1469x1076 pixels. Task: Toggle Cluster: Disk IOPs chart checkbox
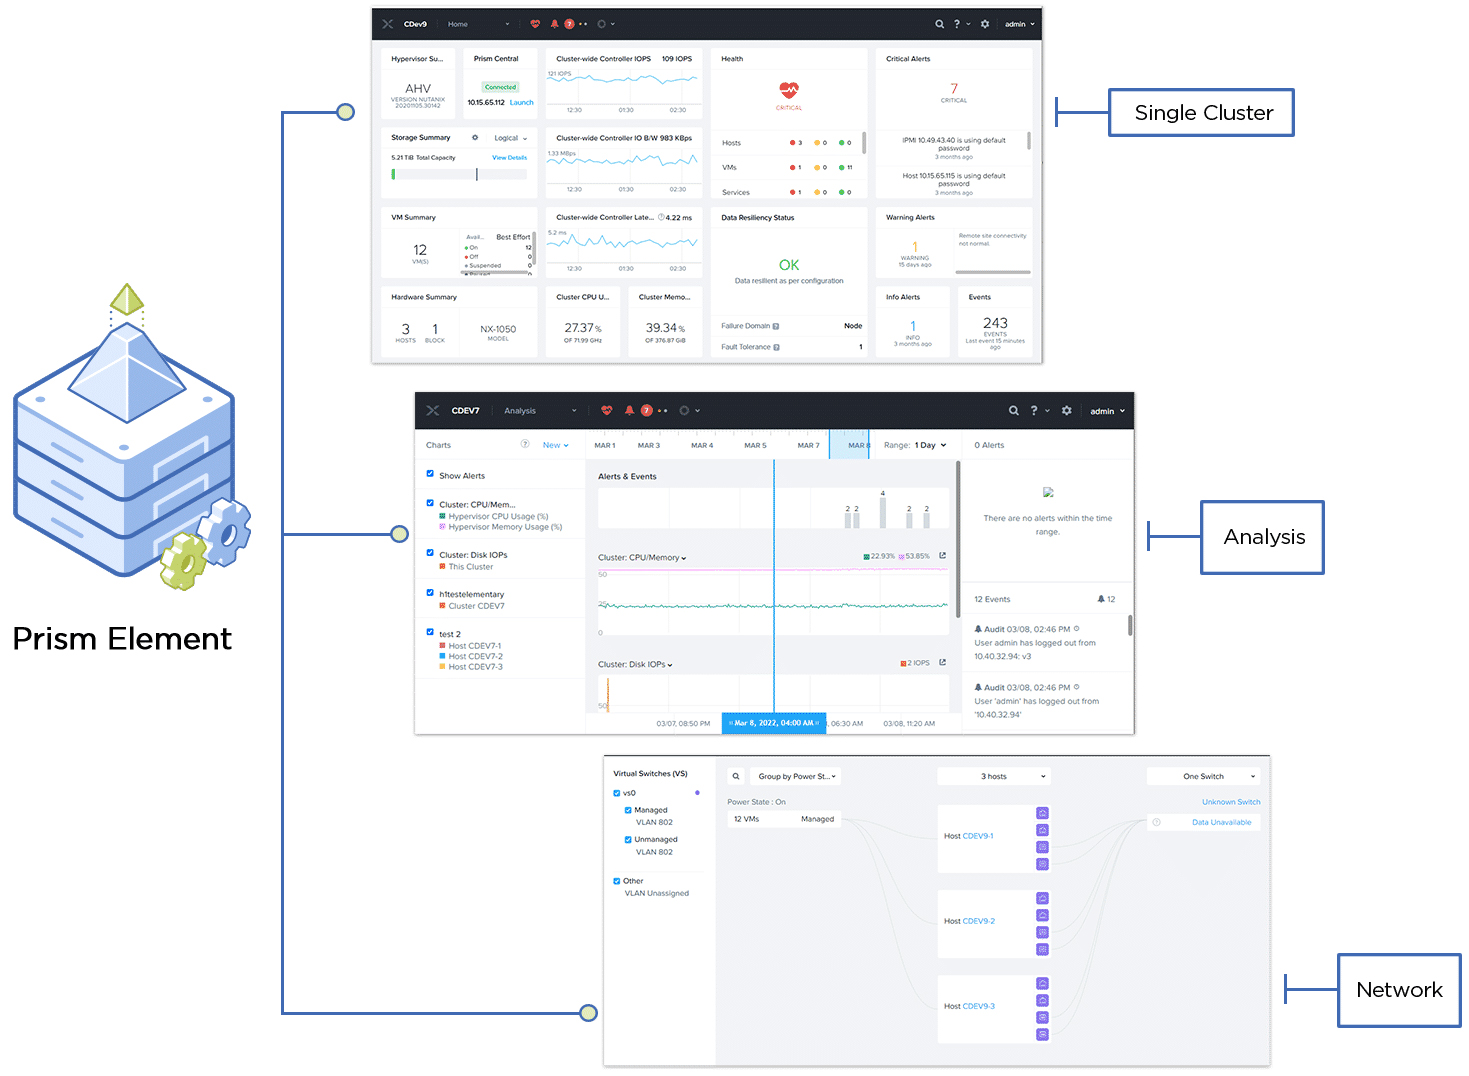(430, 553)
